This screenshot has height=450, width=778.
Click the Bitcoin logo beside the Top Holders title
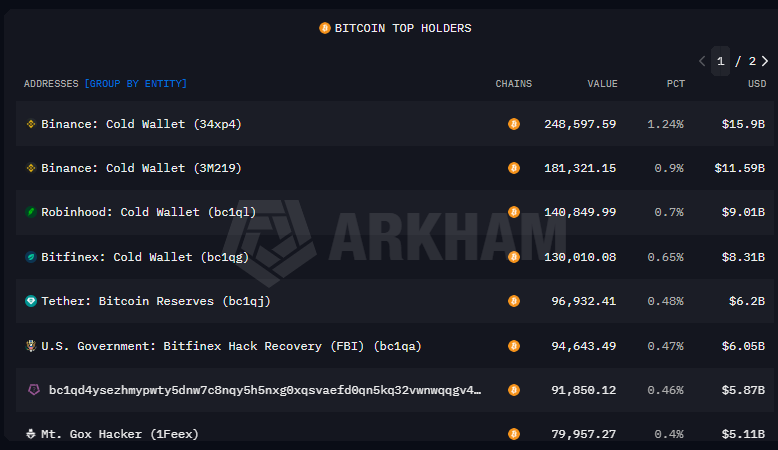click(x=324, y=28)
